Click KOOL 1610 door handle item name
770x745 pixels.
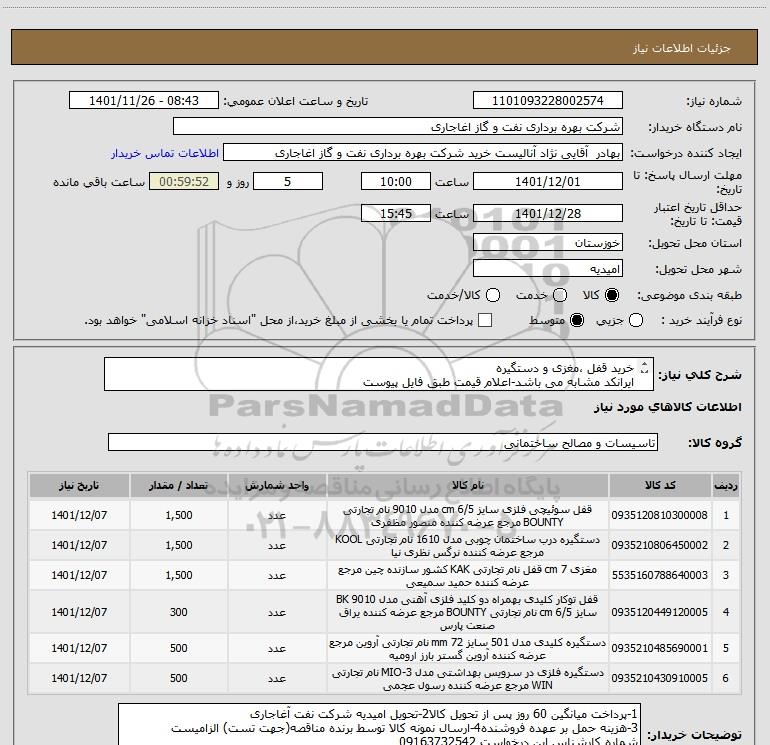468,546
